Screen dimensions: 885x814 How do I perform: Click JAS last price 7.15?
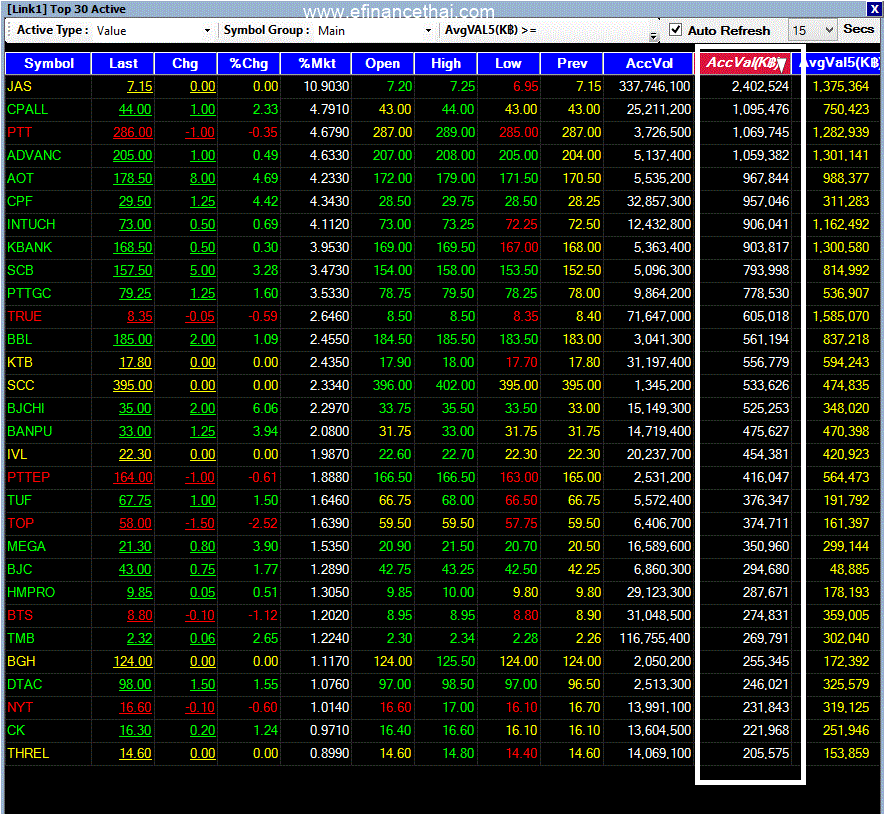(139, 86)
